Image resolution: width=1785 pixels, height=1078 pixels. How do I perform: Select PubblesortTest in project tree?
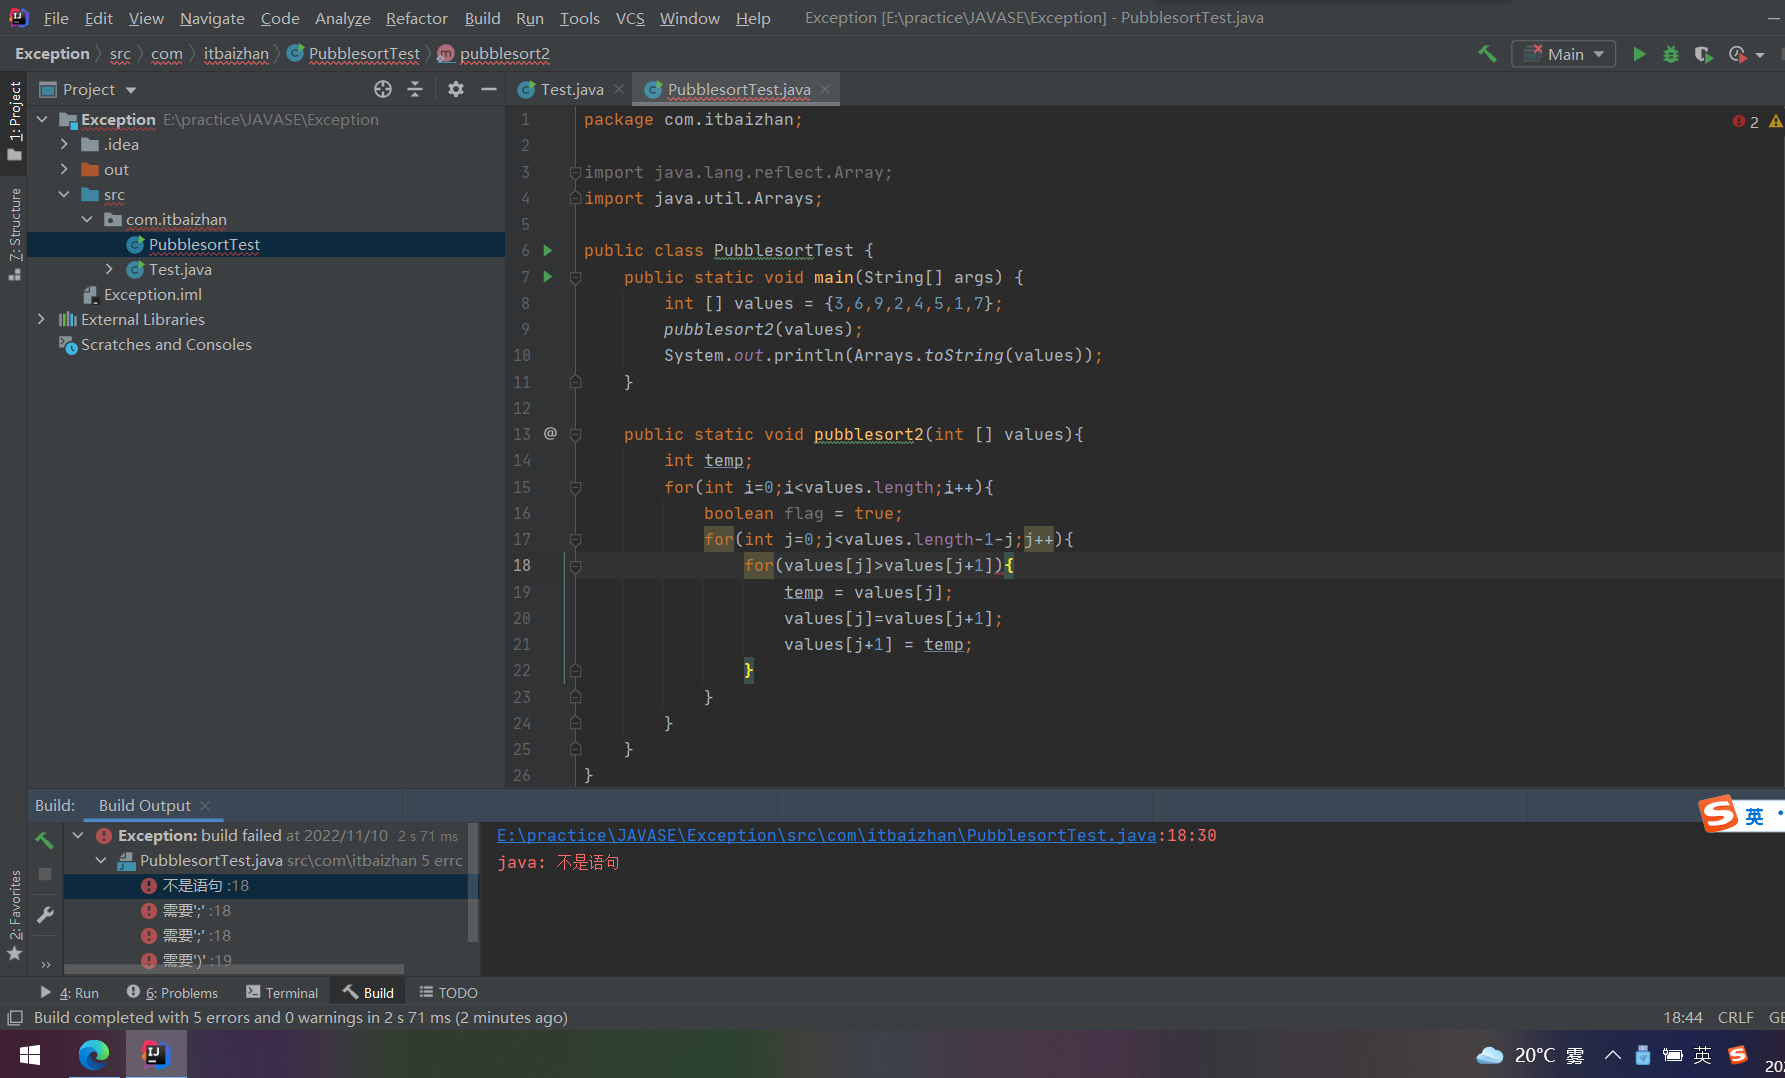click(204, 244)
